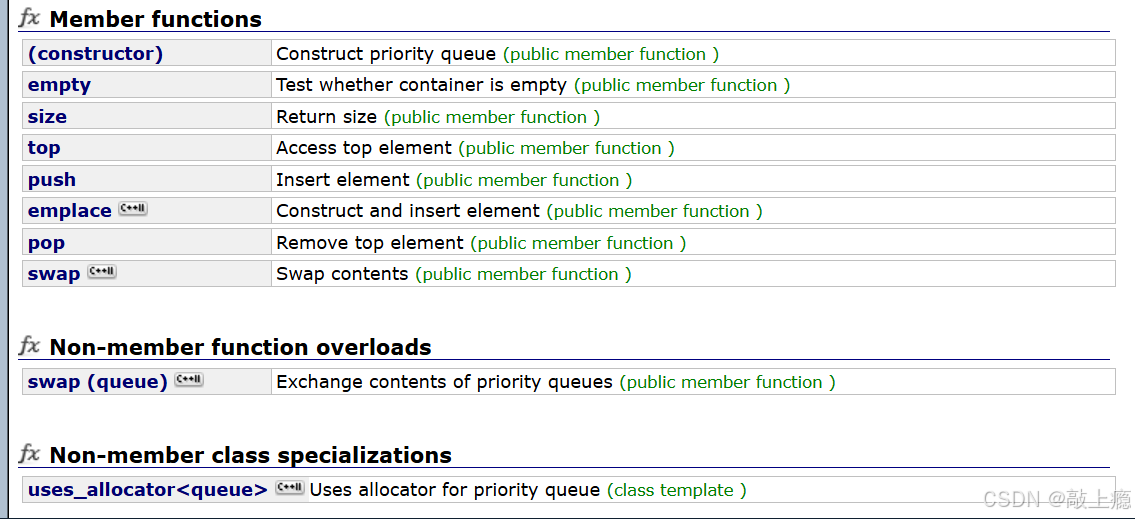This screenshot has width=1135, height=519.
Task: Open the (constructor) link
Action: (96, 54)
